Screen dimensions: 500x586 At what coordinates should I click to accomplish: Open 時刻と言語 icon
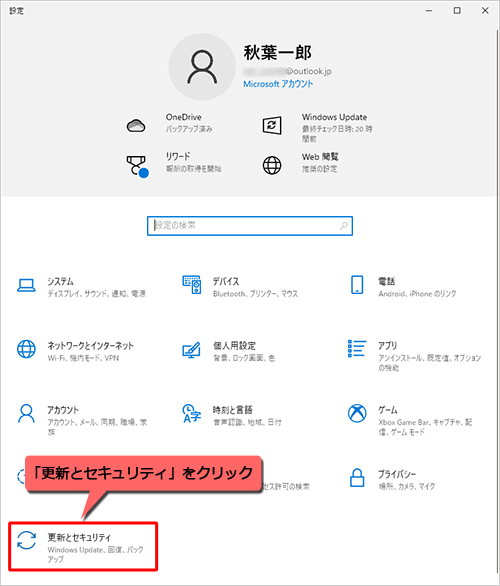[192, 413]
